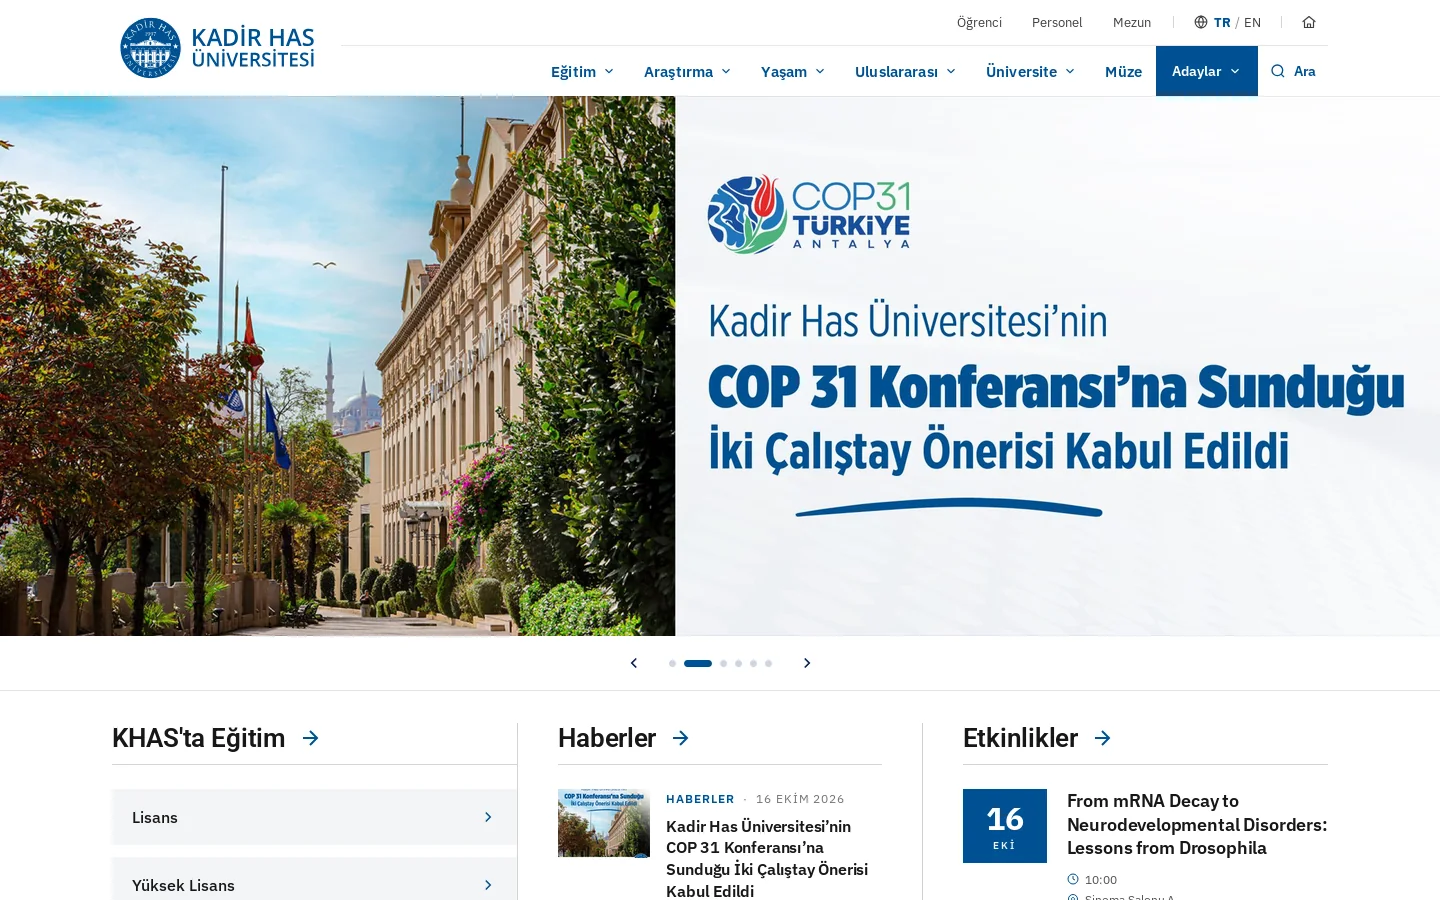This screenshot has height=900, width=1440.
Task: Open the Müze menu item
Action: 1123,71
